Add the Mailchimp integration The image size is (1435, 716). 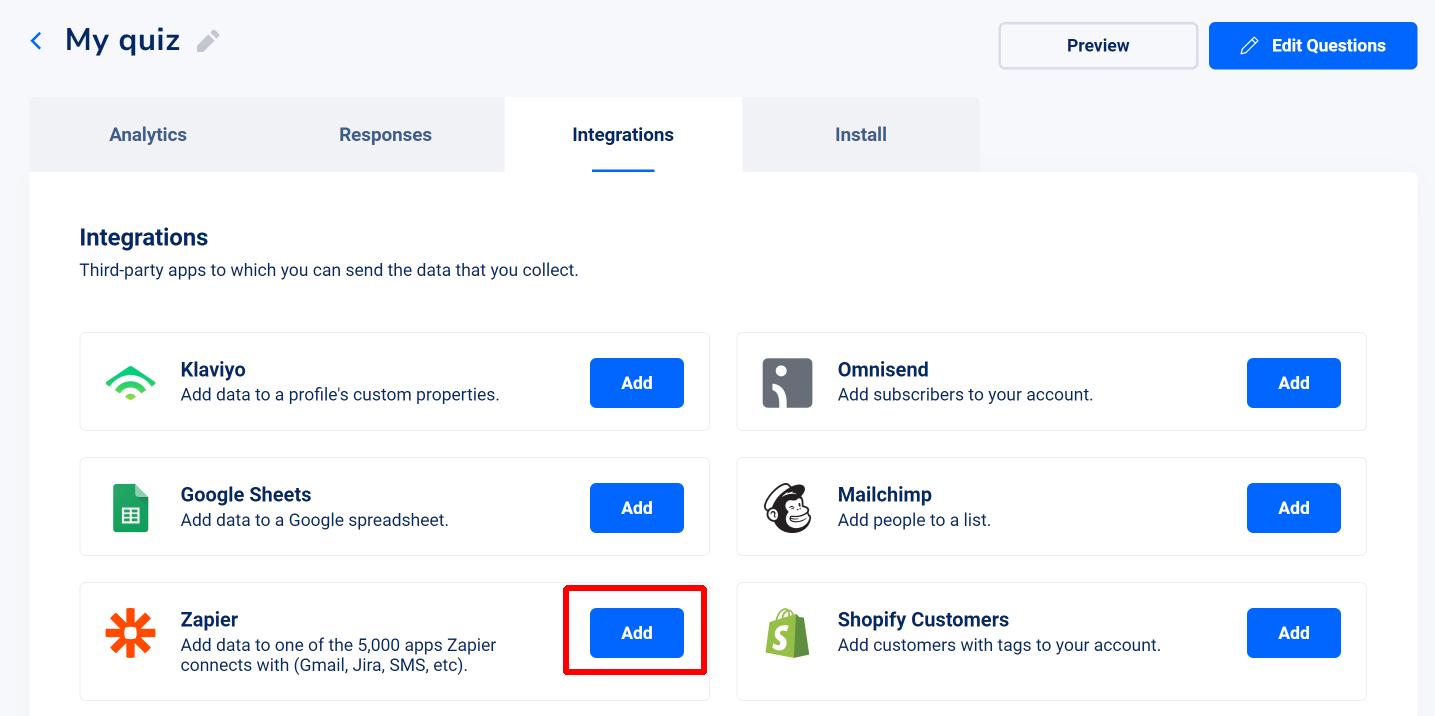click(x=1294, y=508)
